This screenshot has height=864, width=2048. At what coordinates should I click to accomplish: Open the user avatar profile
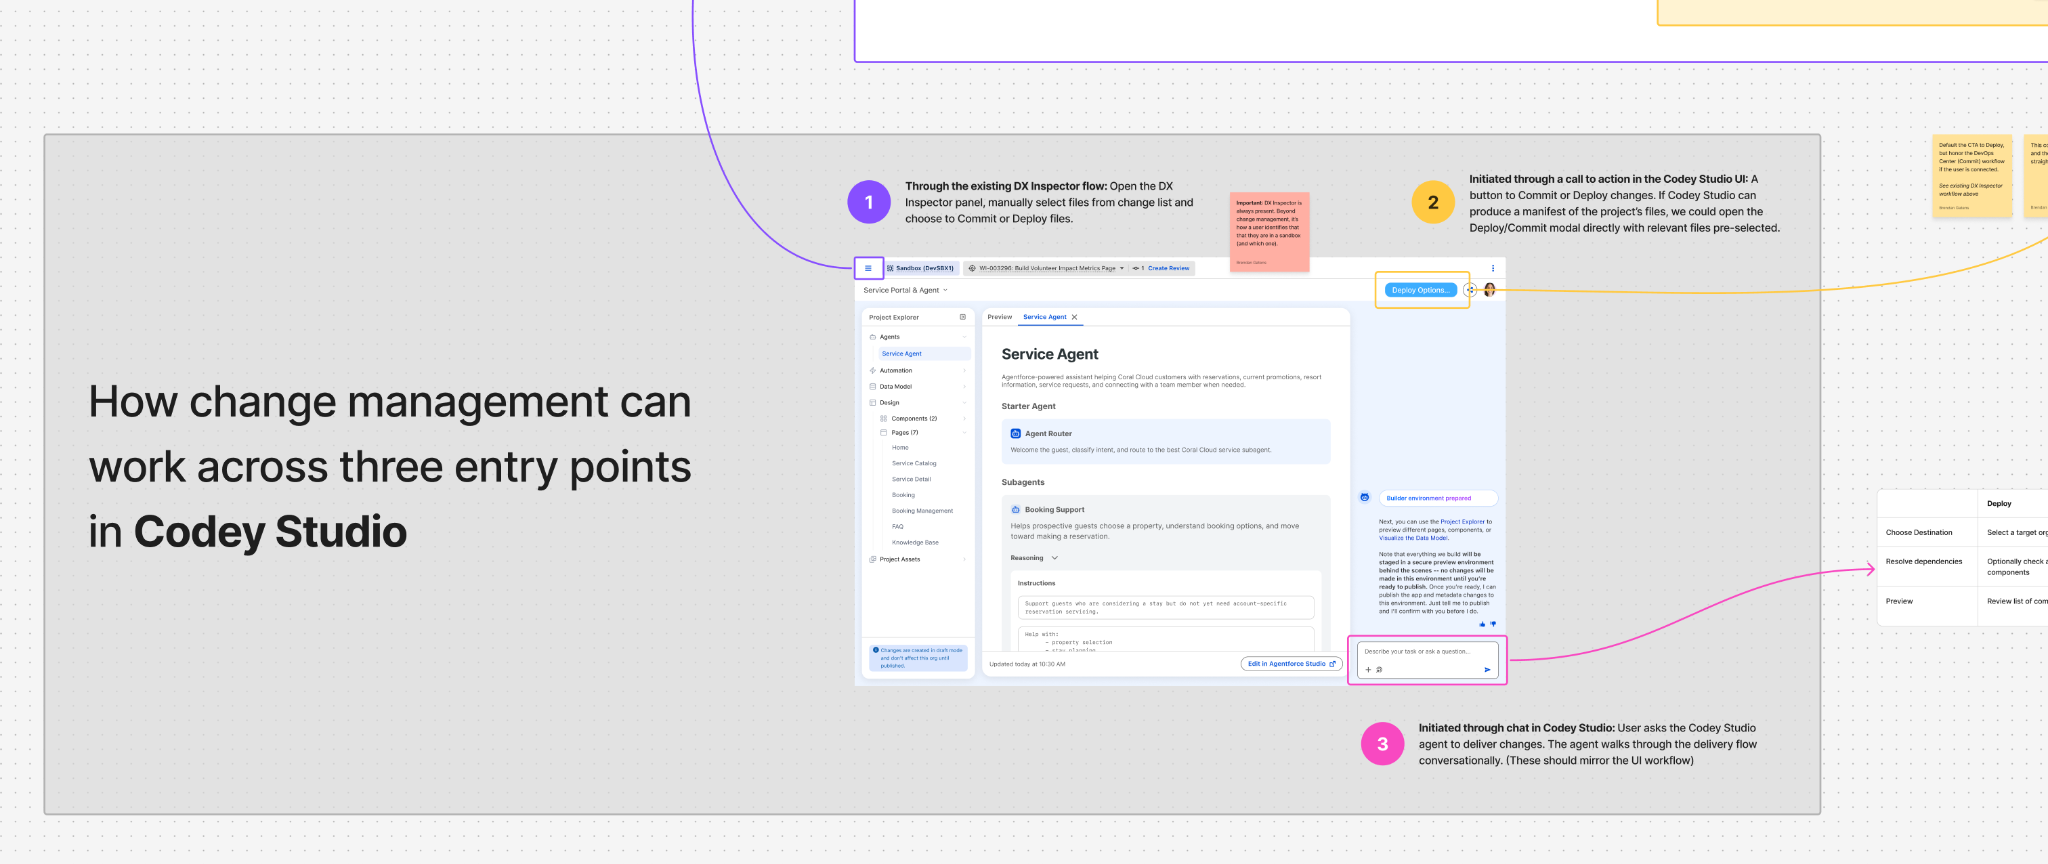[x=1489, y=290]
